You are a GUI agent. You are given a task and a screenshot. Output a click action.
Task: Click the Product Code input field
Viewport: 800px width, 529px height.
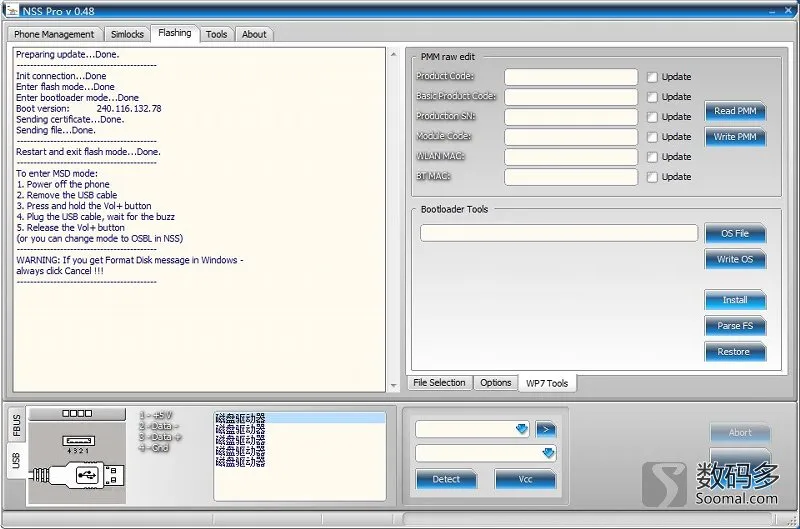[x=571, y=77]
